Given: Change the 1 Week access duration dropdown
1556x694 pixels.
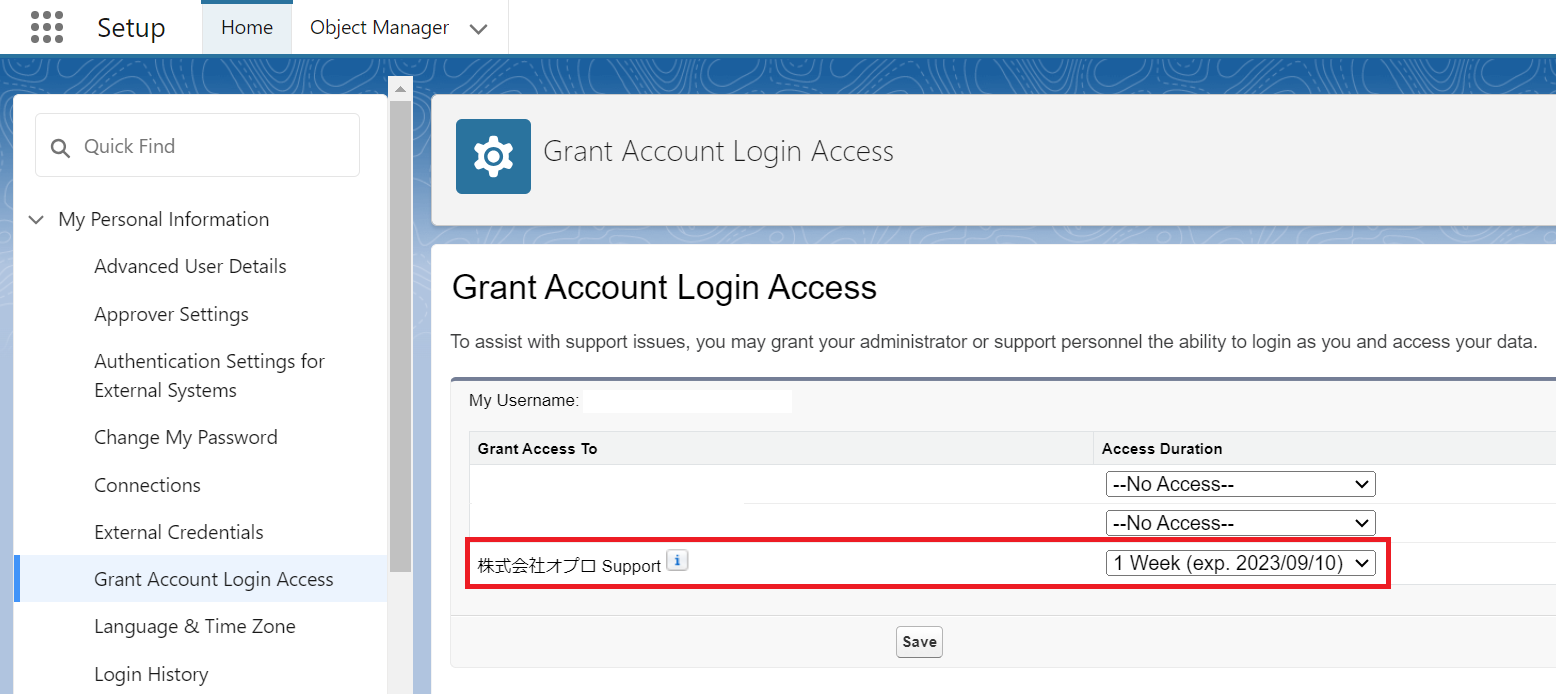Looking at the screenshot, I should pos(1240,563).
